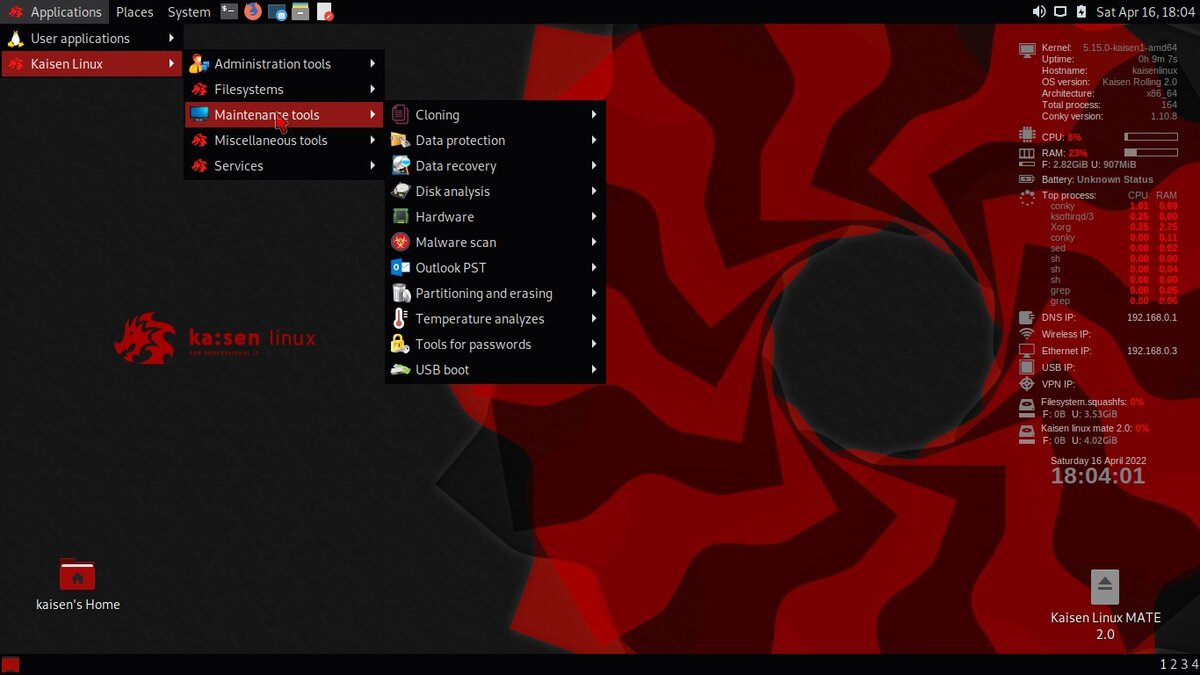Open the Services submenu
Screen dimensions: 1200x675
tap(284, 166)
